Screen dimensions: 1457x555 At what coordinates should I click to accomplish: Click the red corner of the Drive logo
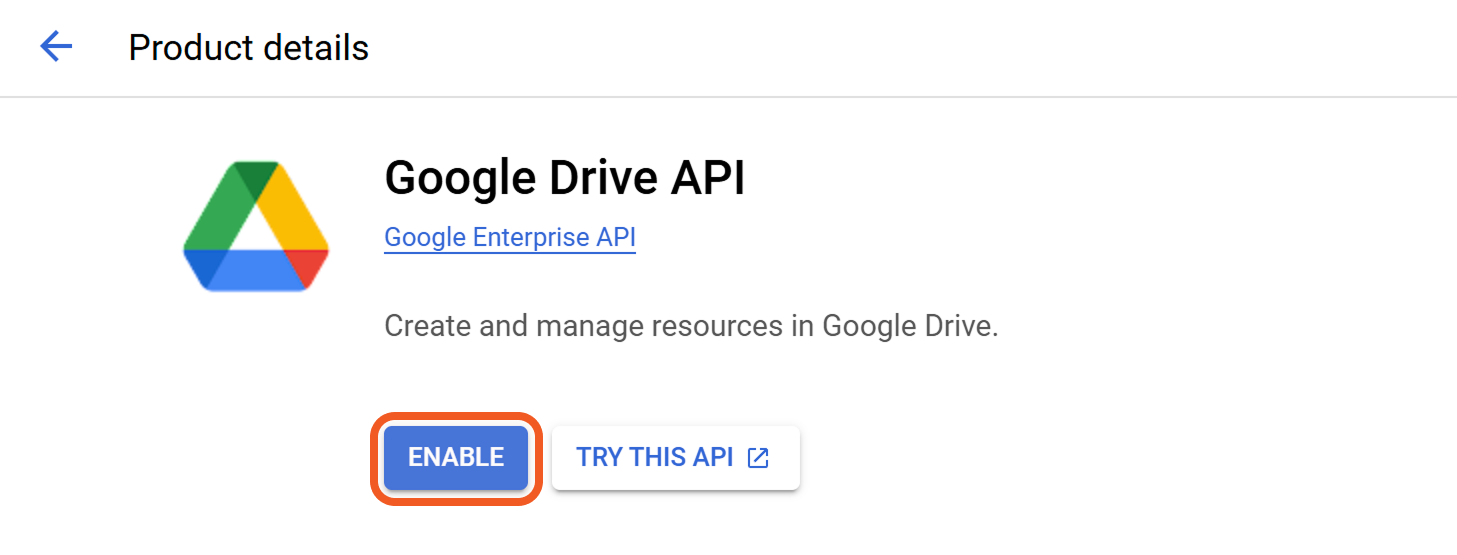pos(310,266)
